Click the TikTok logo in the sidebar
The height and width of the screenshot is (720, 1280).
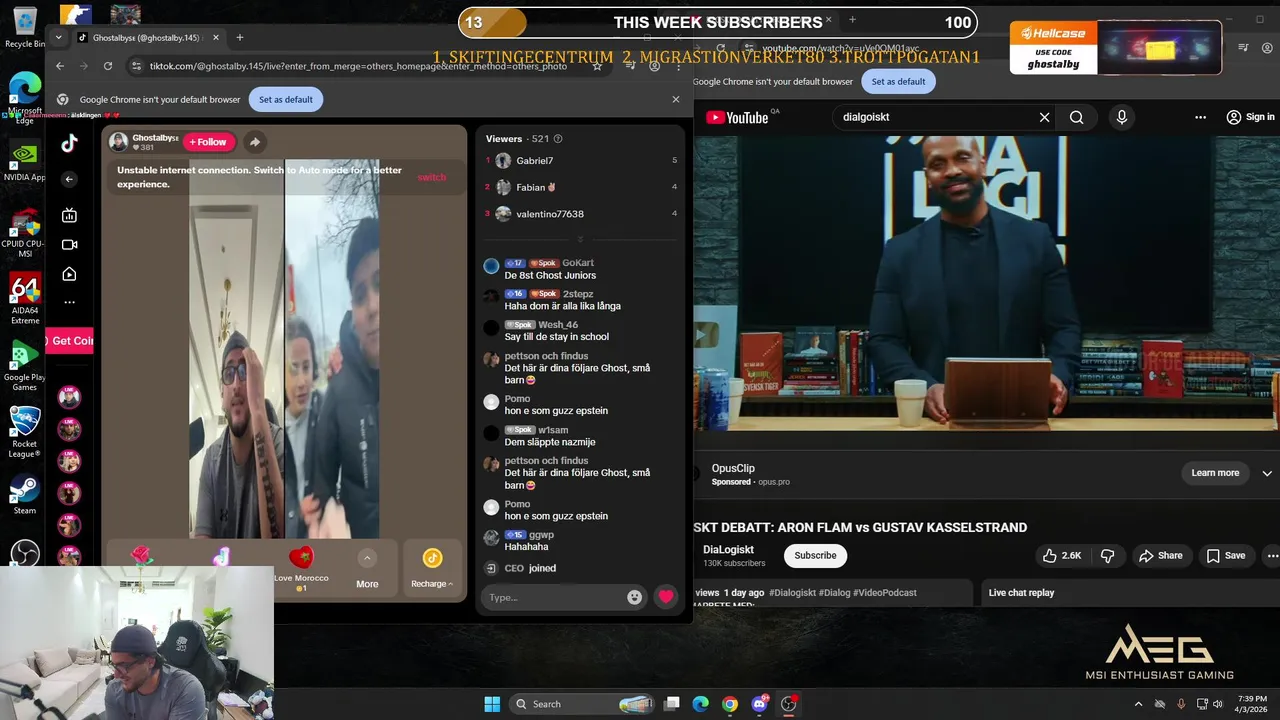(x=69, y=143)
